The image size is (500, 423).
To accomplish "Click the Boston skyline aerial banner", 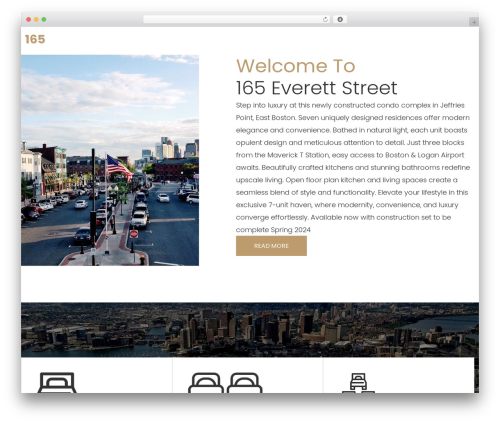I will tap(250, 330).
